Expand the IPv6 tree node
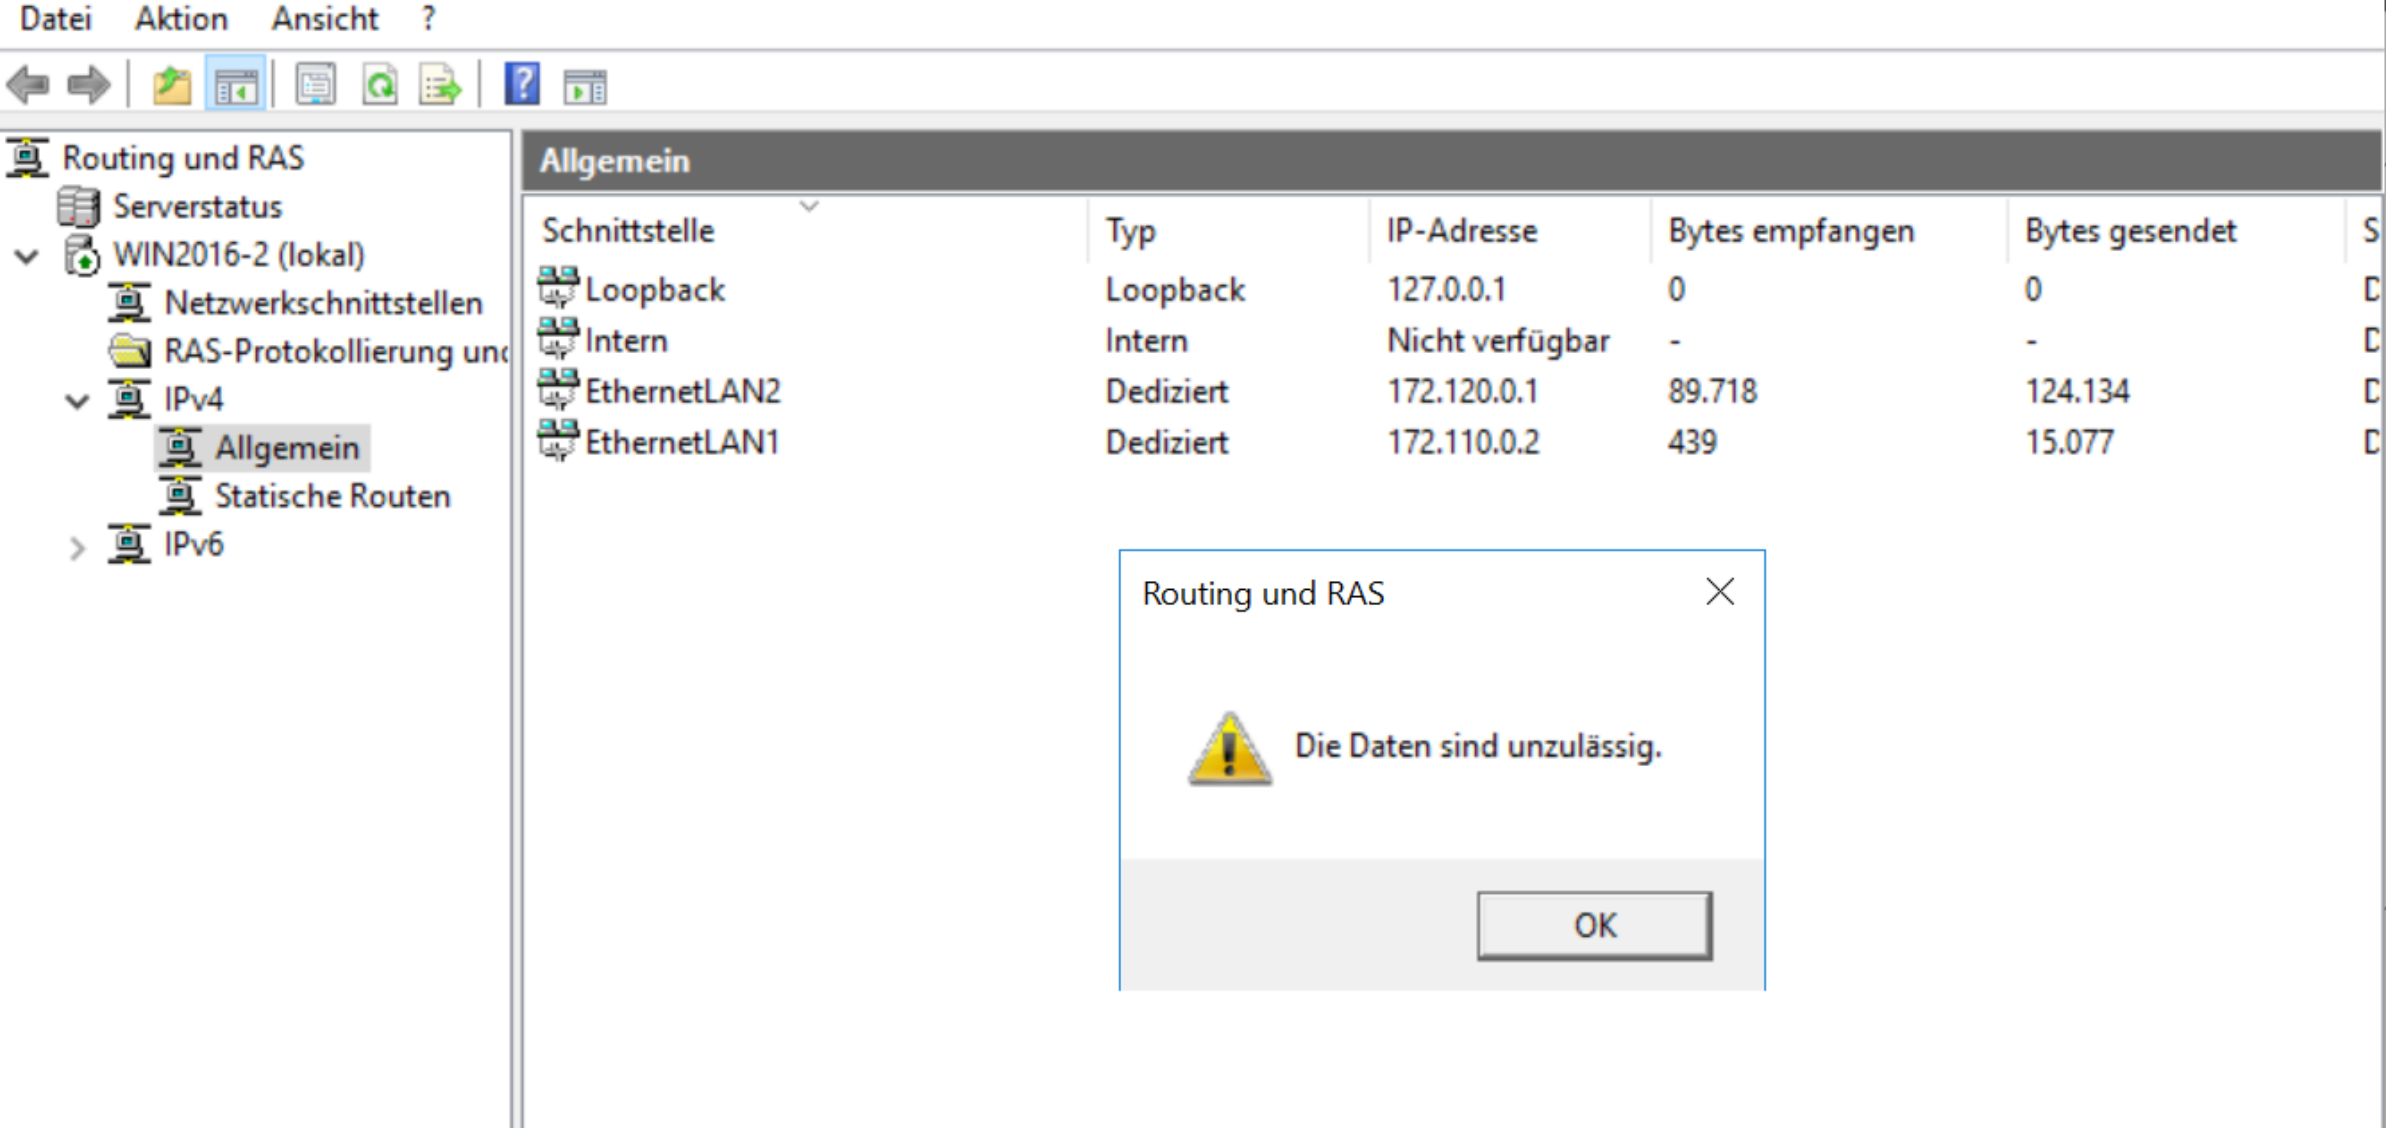 pos(77,547)
